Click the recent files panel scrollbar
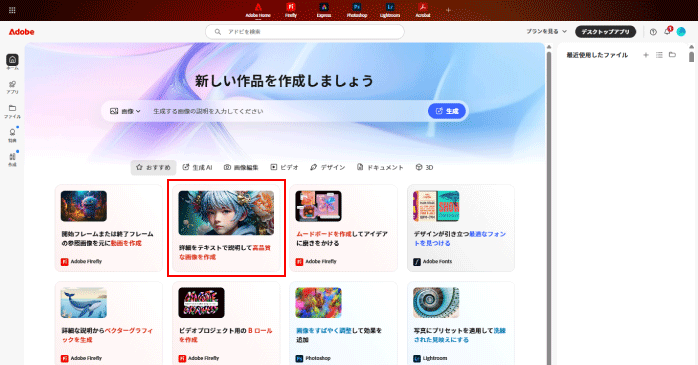The image size is (698, 365). 691,57
